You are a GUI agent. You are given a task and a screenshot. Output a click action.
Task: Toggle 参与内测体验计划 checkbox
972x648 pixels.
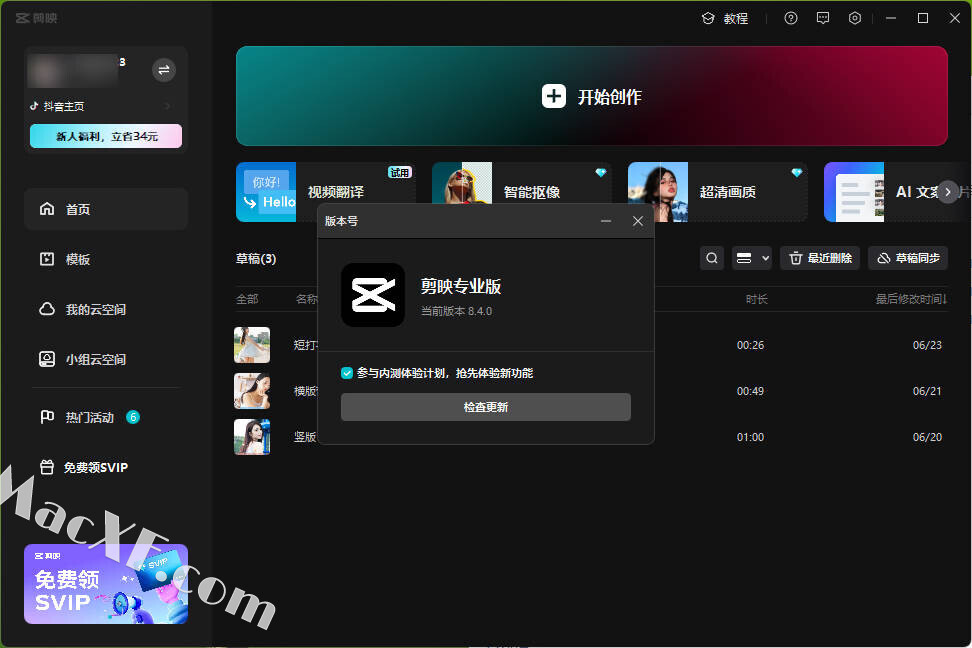[347, 373]
